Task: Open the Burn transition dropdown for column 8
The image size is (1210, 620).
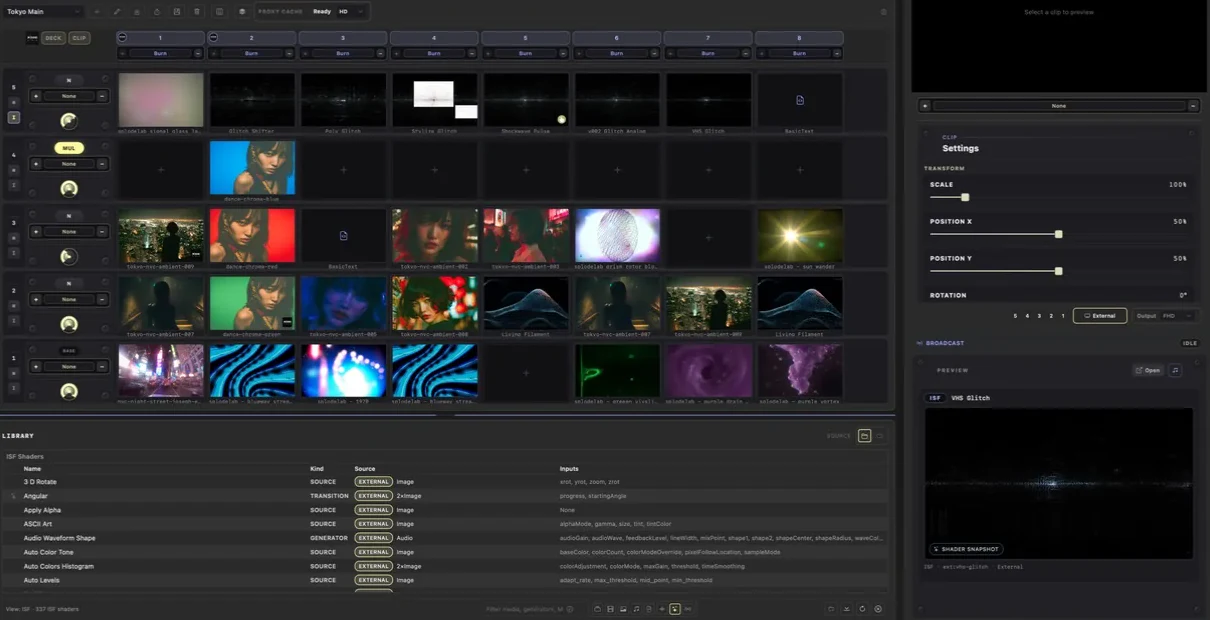Action: tap(799, 53)
